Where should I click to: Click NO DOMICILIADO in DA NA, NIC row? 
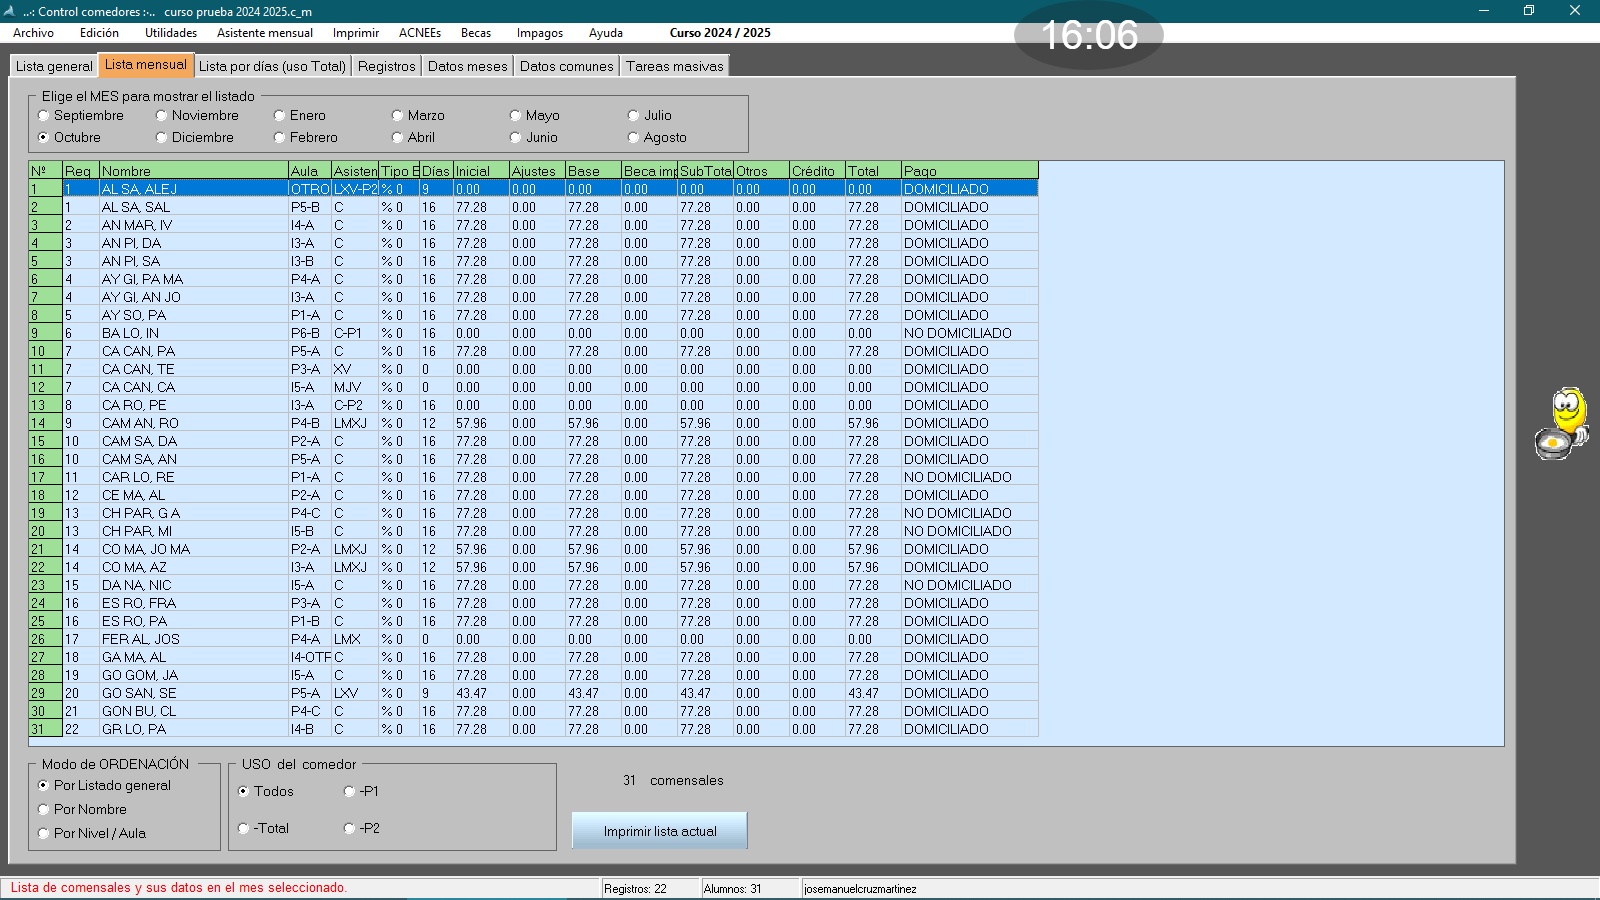pyautogui.click(x=958, y=585)
